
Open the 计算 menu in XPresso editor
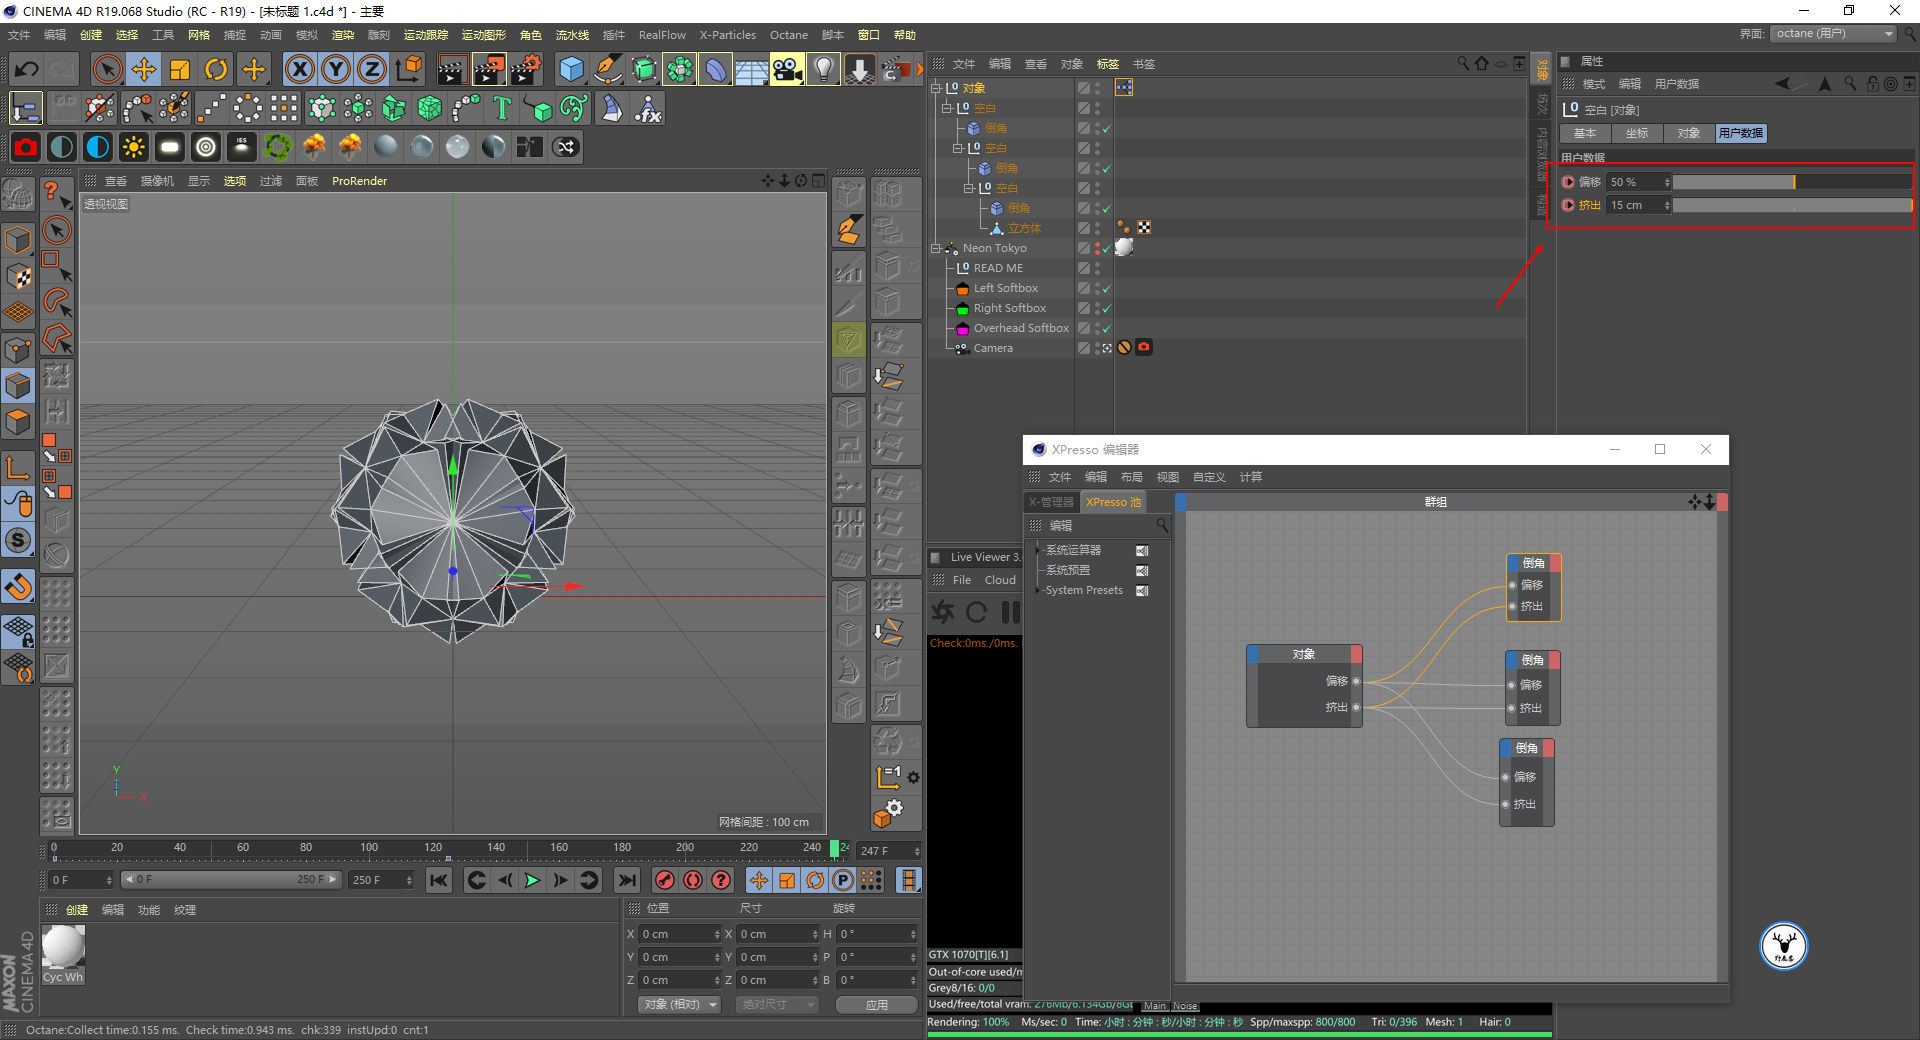tap(1251, 477)
